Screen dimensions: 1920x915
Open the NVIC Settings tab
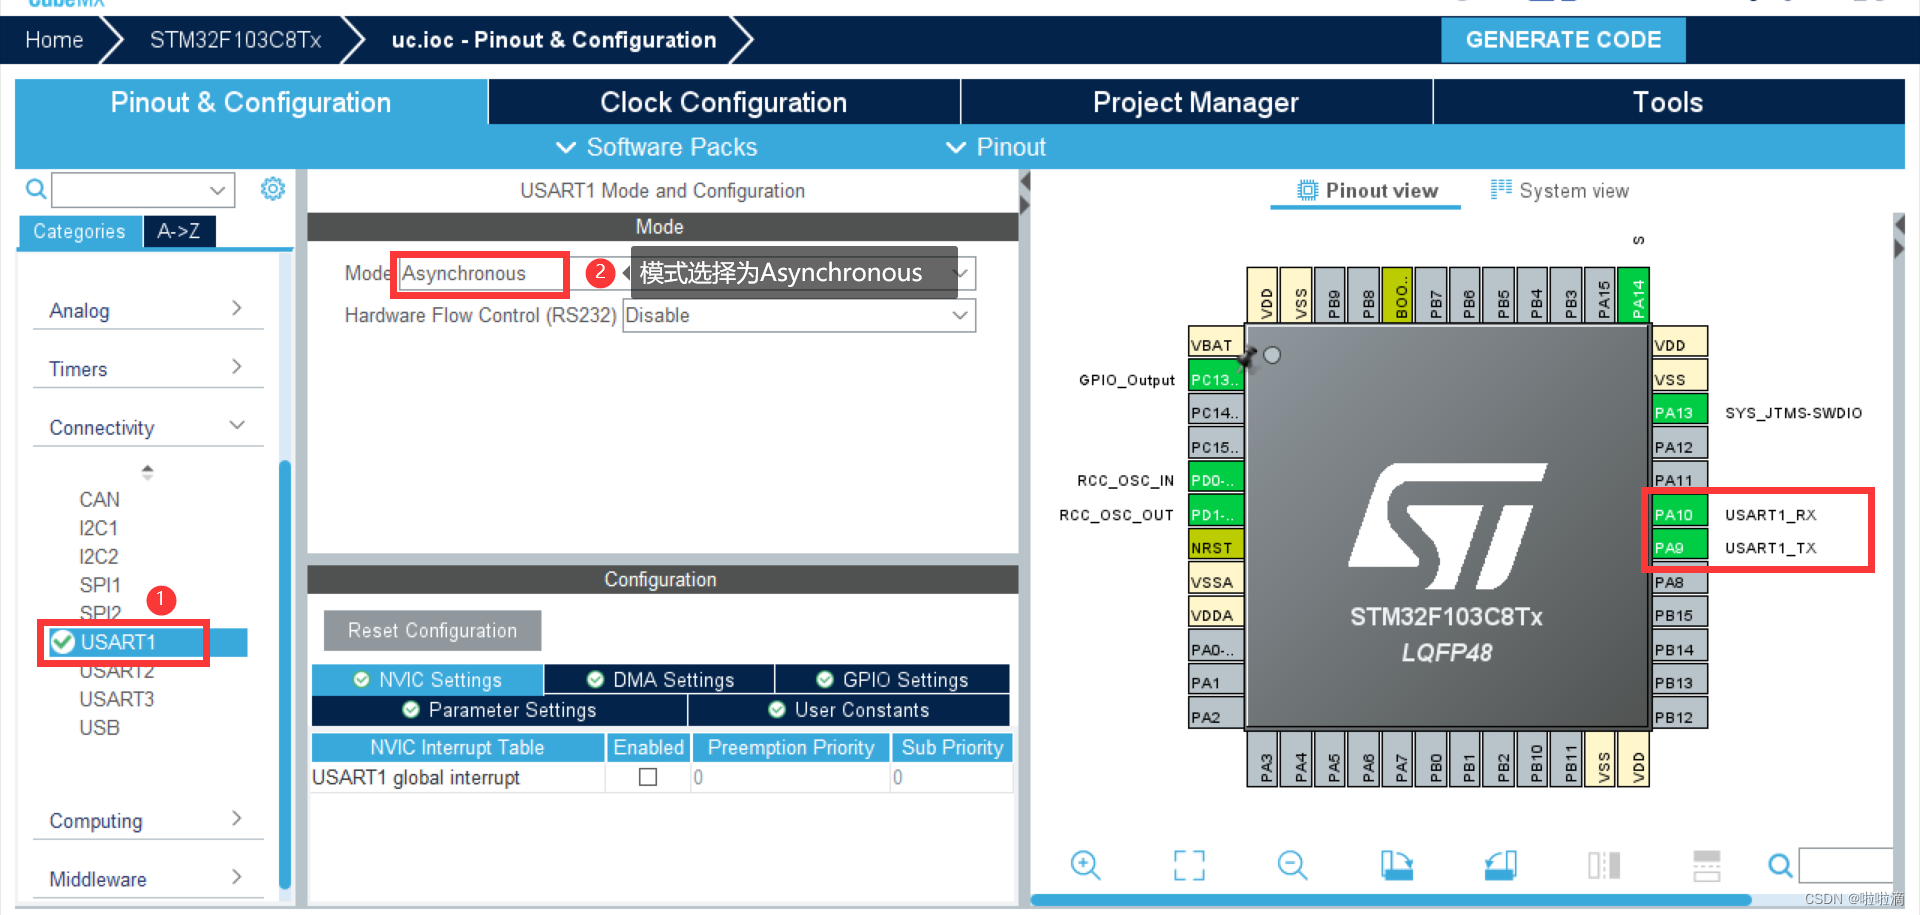[x=428, y=679]
